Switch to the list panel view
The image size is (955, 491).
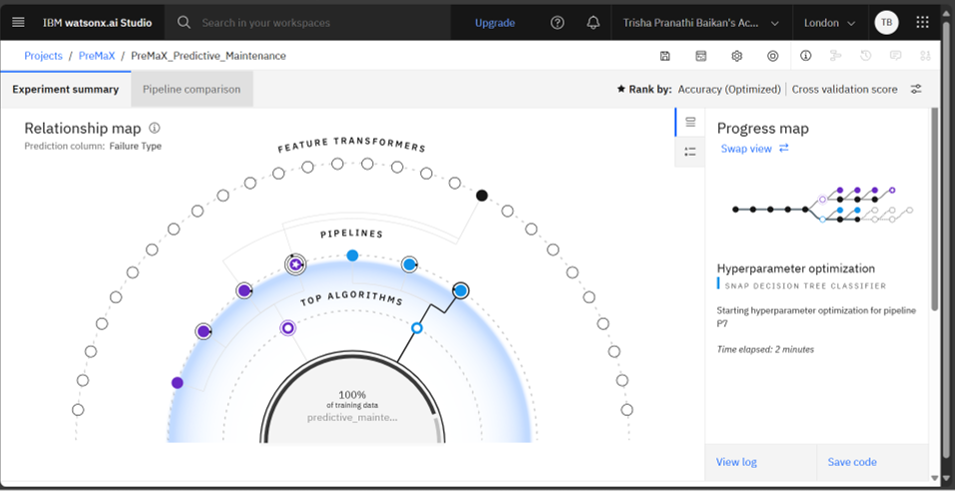[x=690, y=152]
